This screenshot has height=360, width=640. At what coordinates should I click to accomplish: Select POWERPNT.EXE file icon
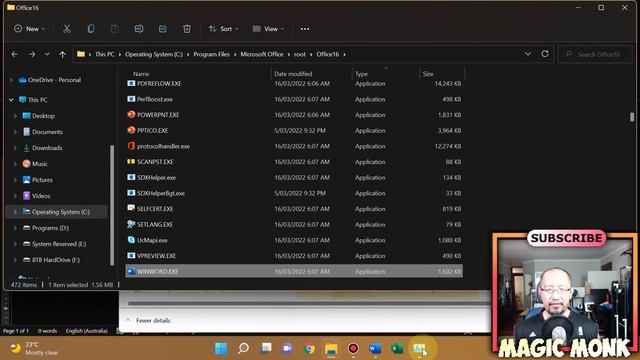131,115
